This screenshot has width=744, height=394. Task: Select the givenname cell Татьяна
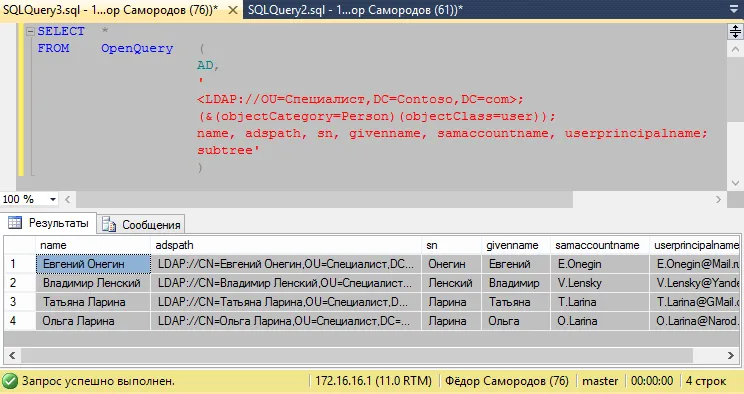pos(516,302)
